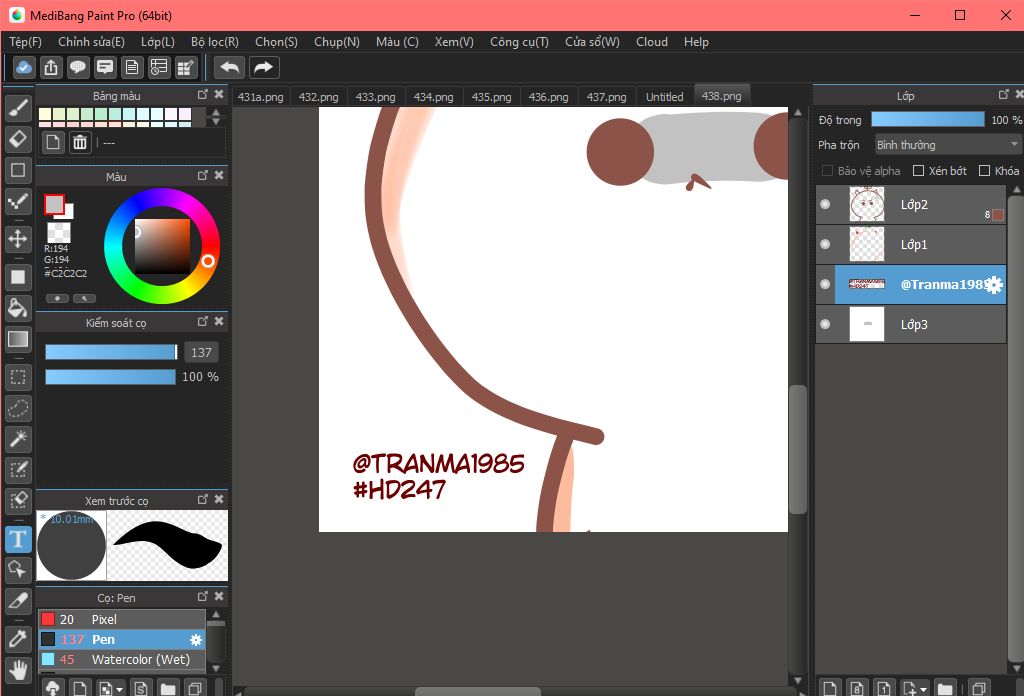Open the Tệp(F) menu
Viewport: 1024px width, 696px height.
[25, 42]
